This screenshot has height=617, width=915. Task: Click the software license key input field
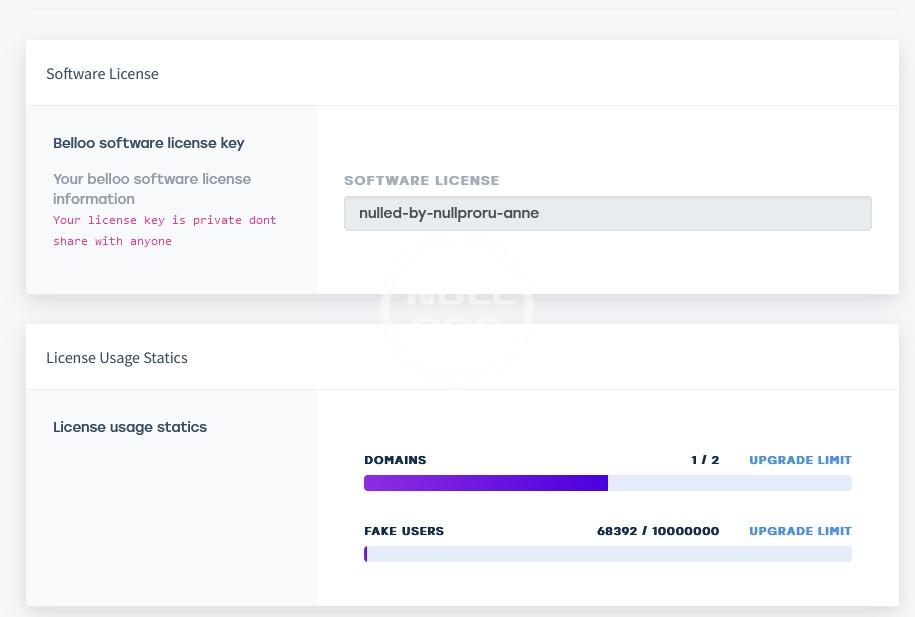pos(607,213)
